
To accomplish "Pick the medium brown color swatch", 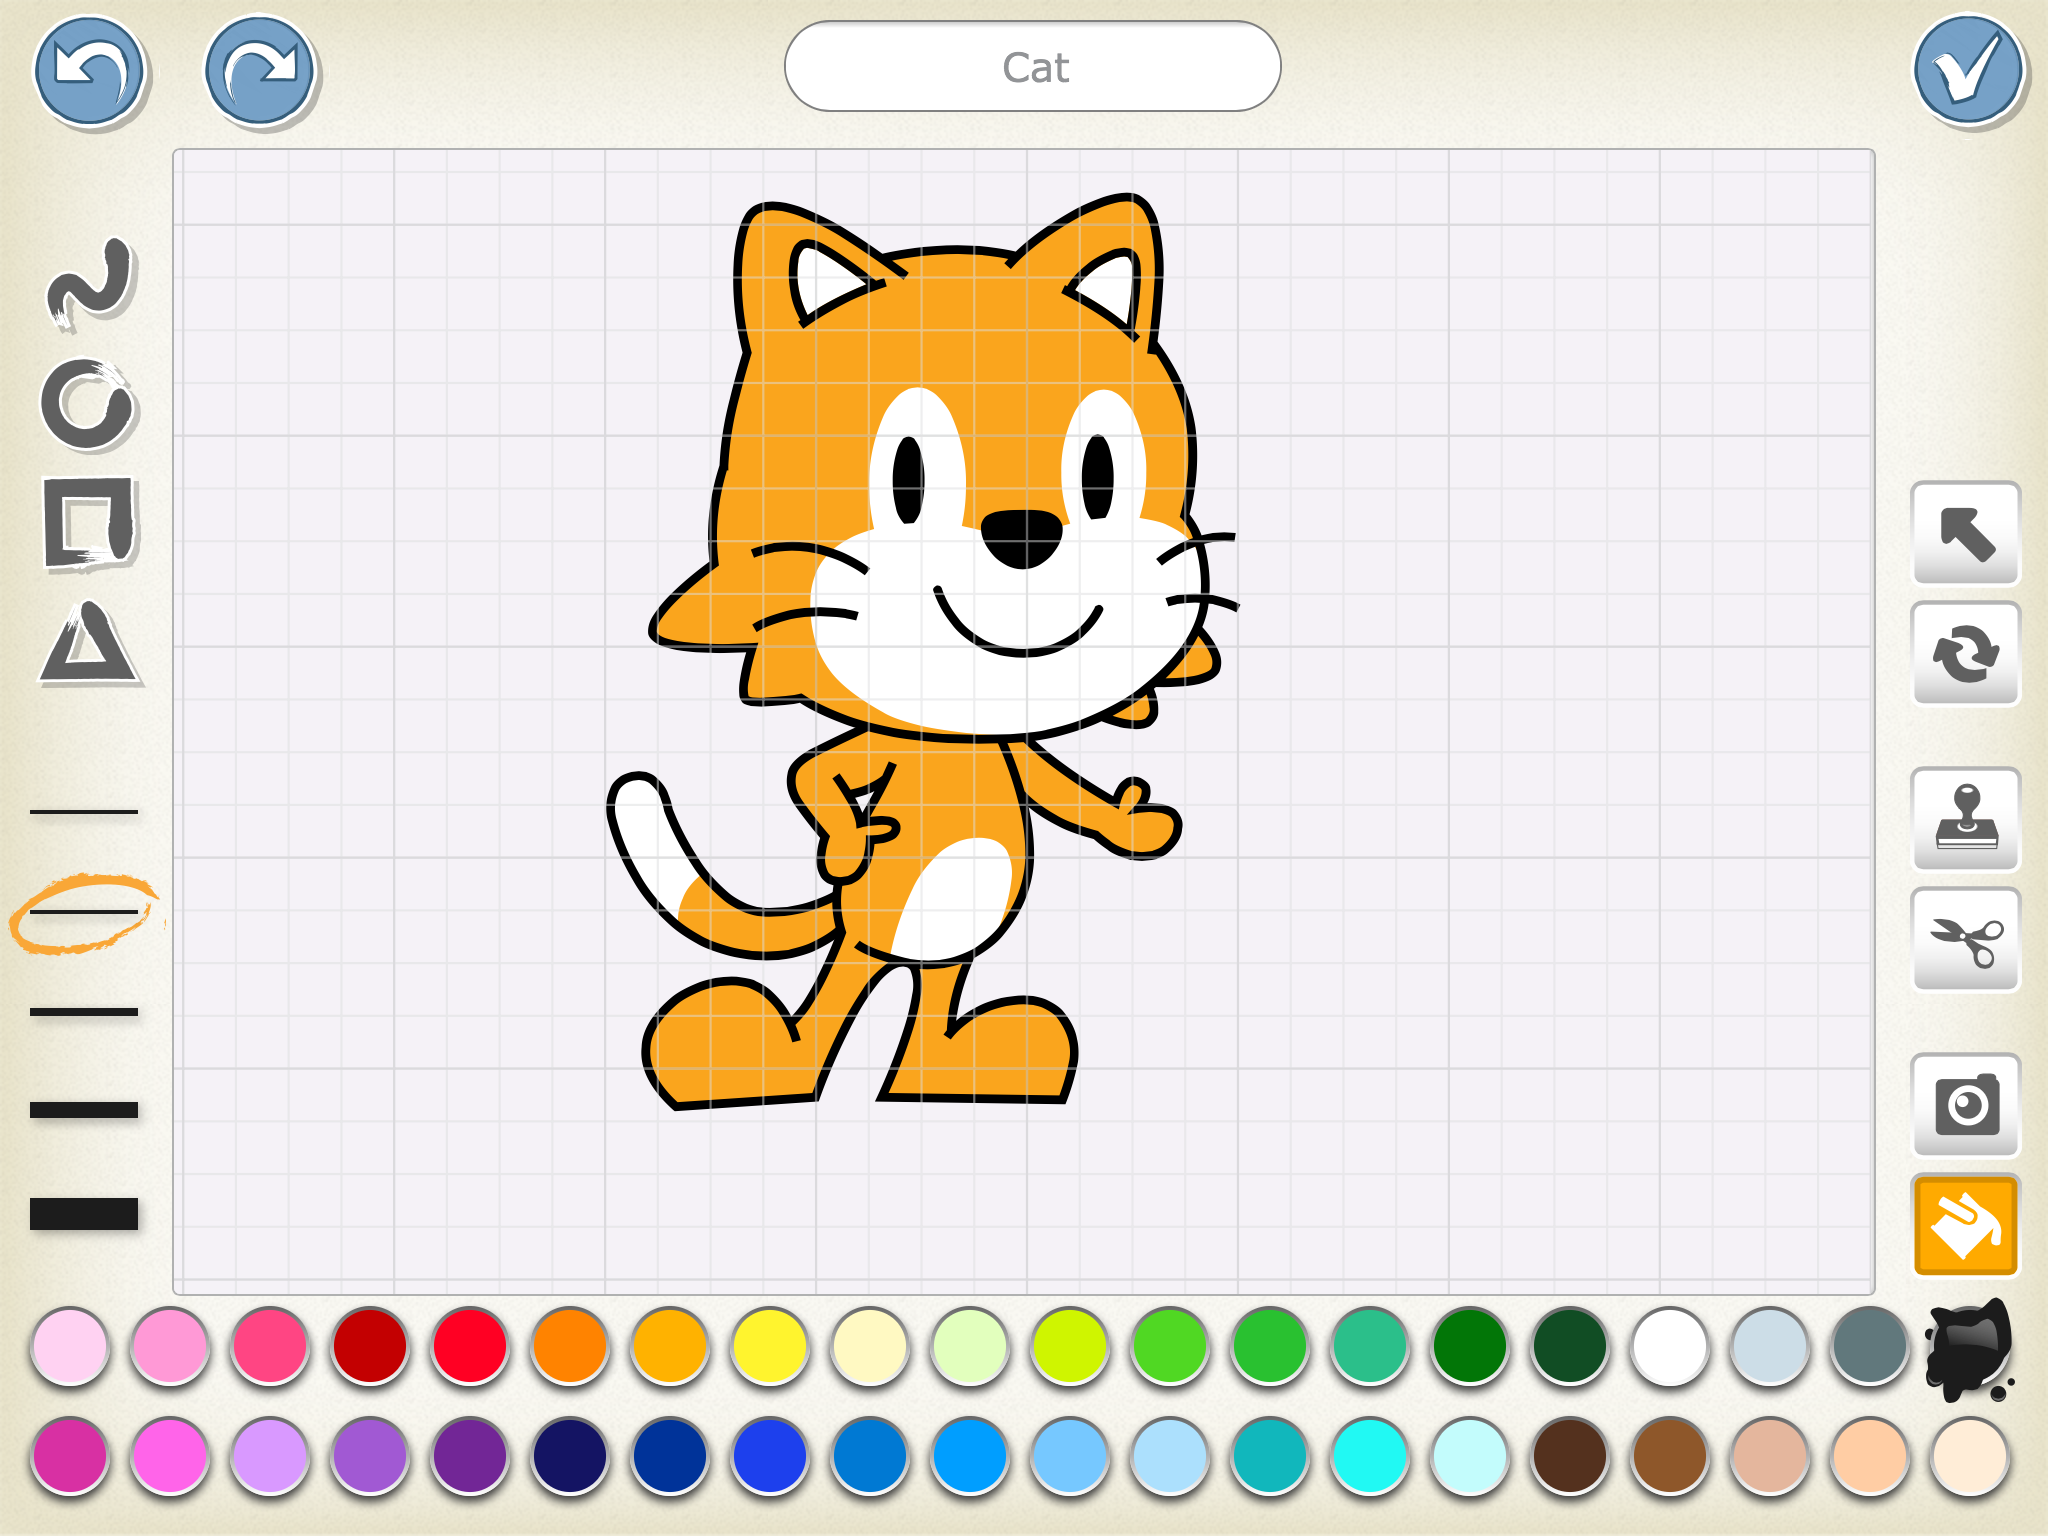I will (x=1670, y=1456).
